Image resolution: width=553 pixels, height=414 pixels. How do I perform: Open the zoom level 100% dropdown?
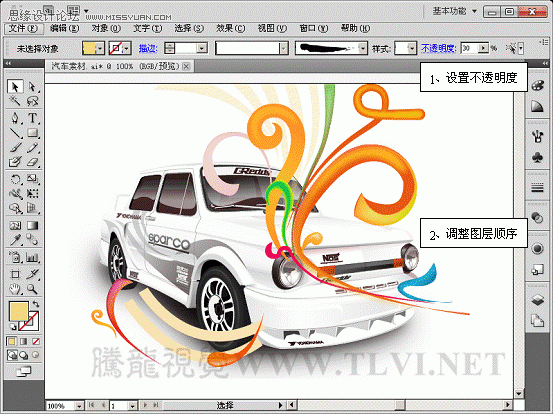point(79,406)
